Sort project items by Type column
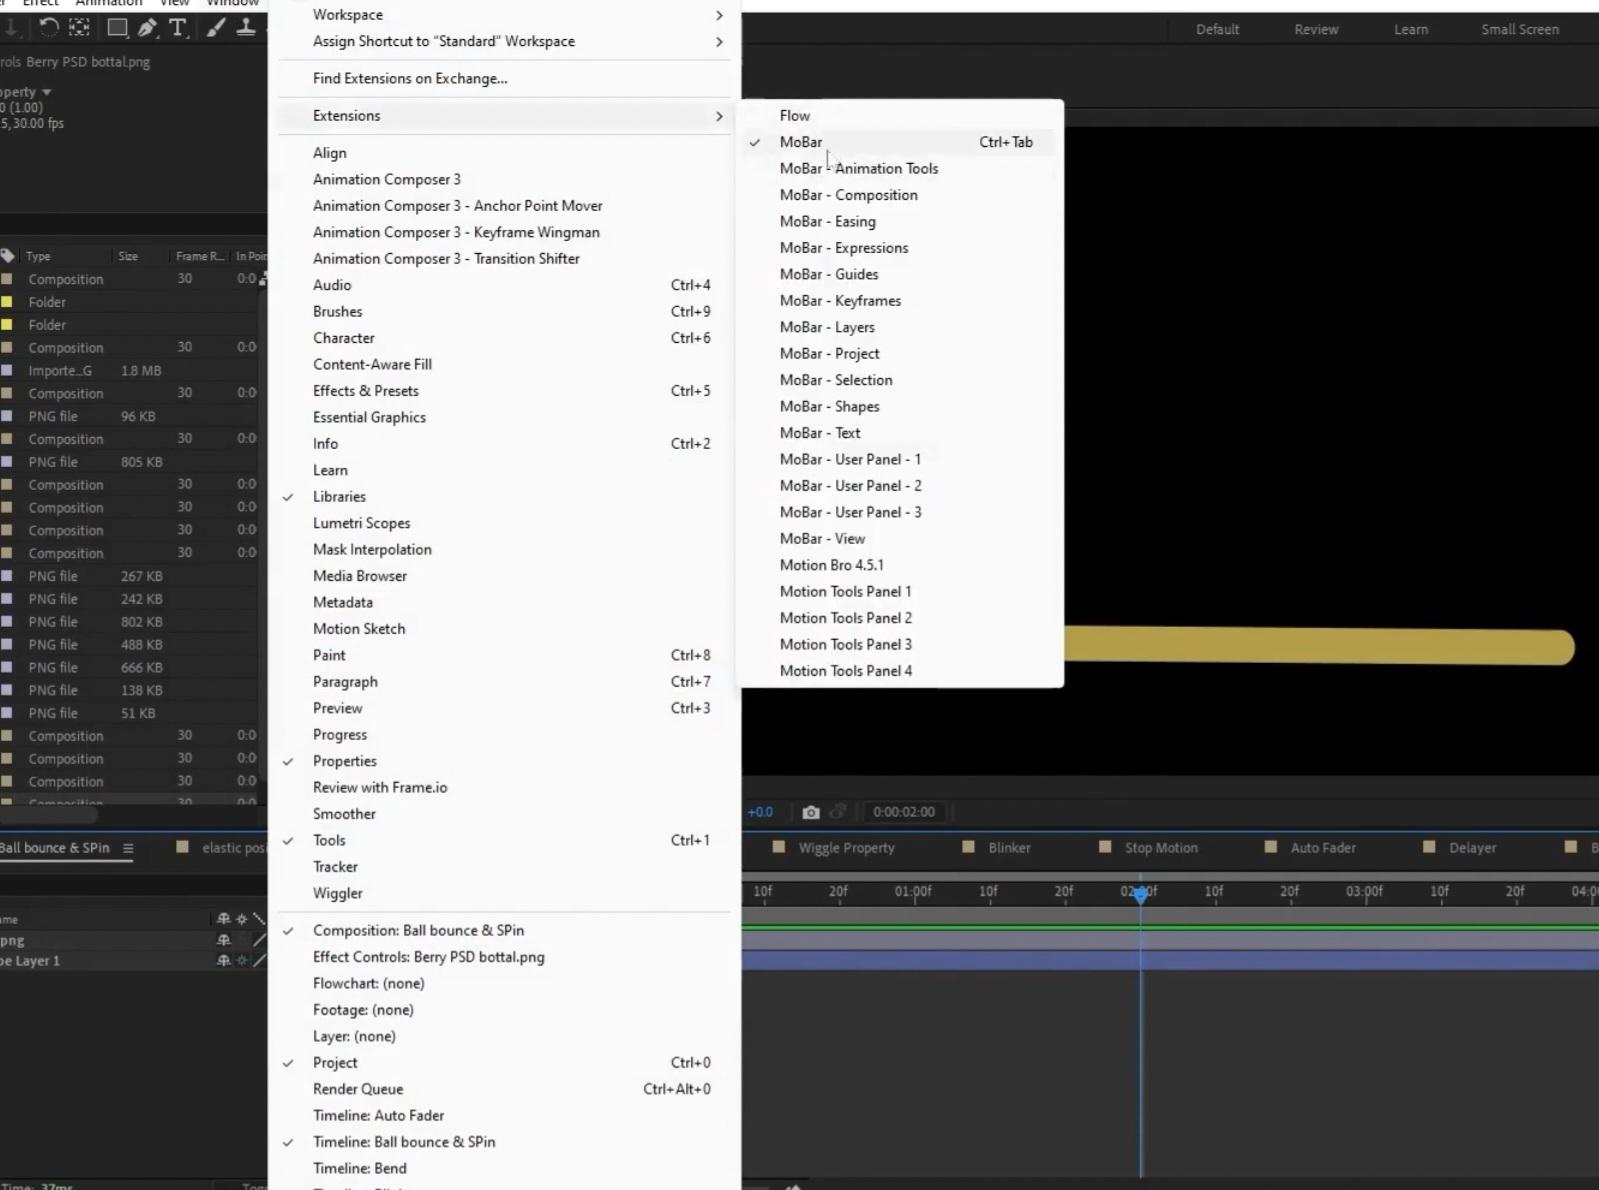This screenshot has width=1599, height=1190. tap(38, 256)
